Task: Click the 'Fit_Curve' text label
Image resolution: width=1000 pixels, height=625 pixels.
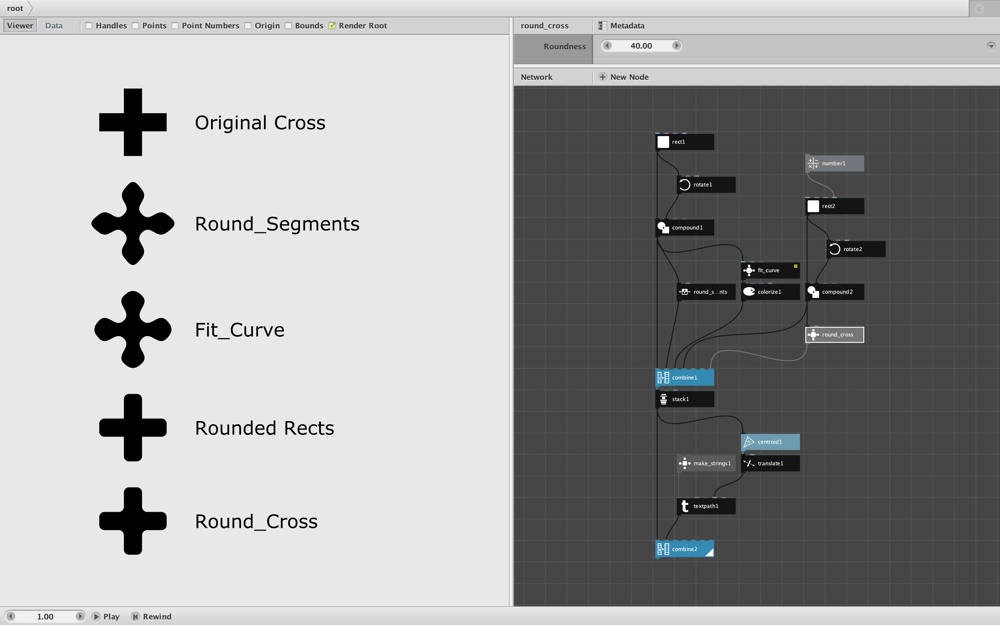Action: point(240,330)
